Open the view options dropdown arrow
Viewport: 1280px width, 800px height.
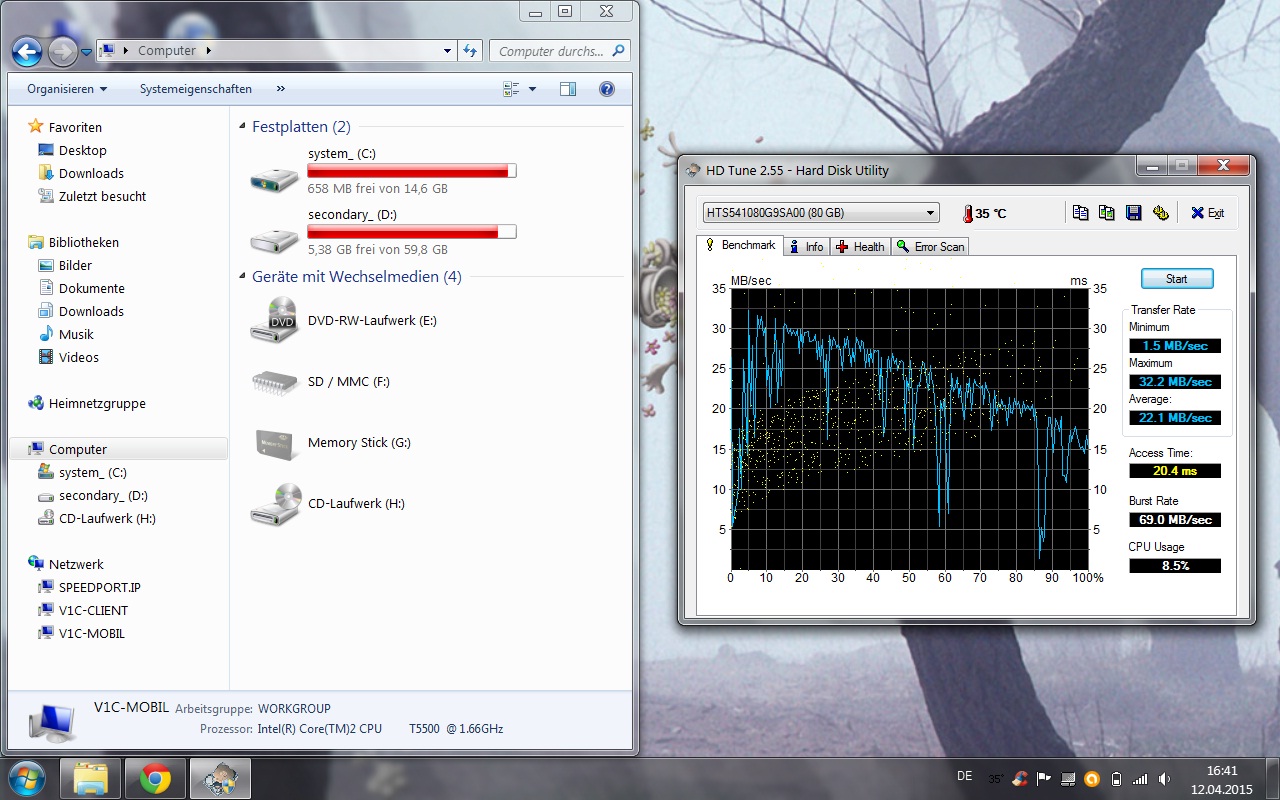click(x=532, y=89)
